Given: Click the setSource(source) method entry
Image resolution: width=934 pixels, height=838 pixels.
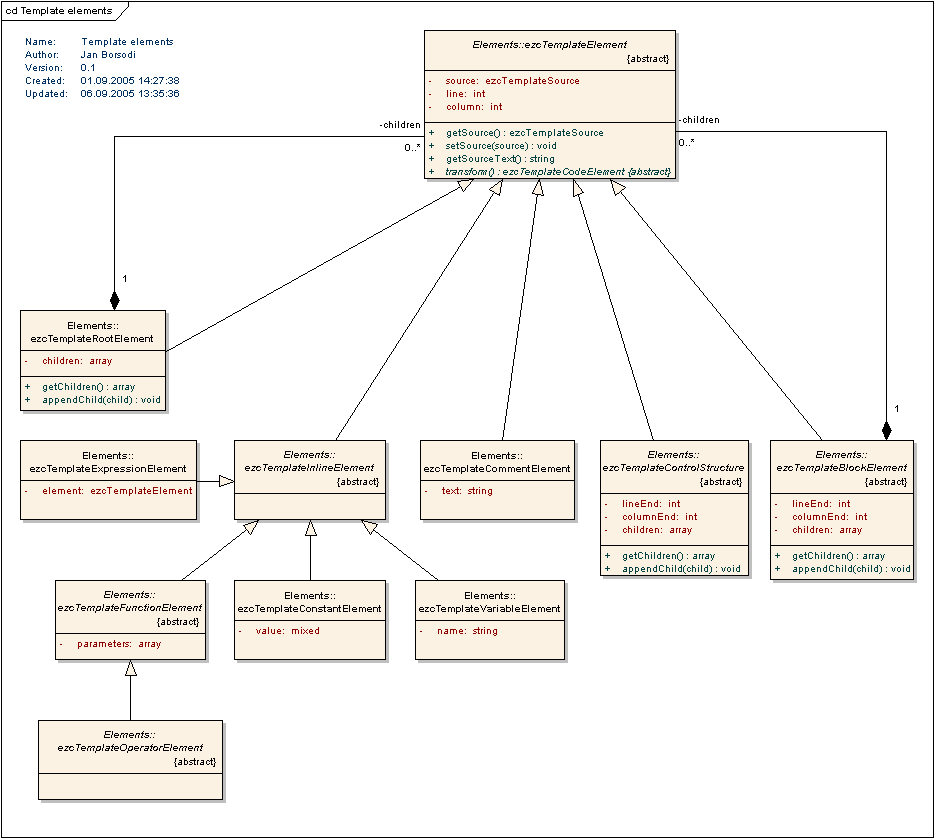Looking at the screenshot, I should 501,146.
